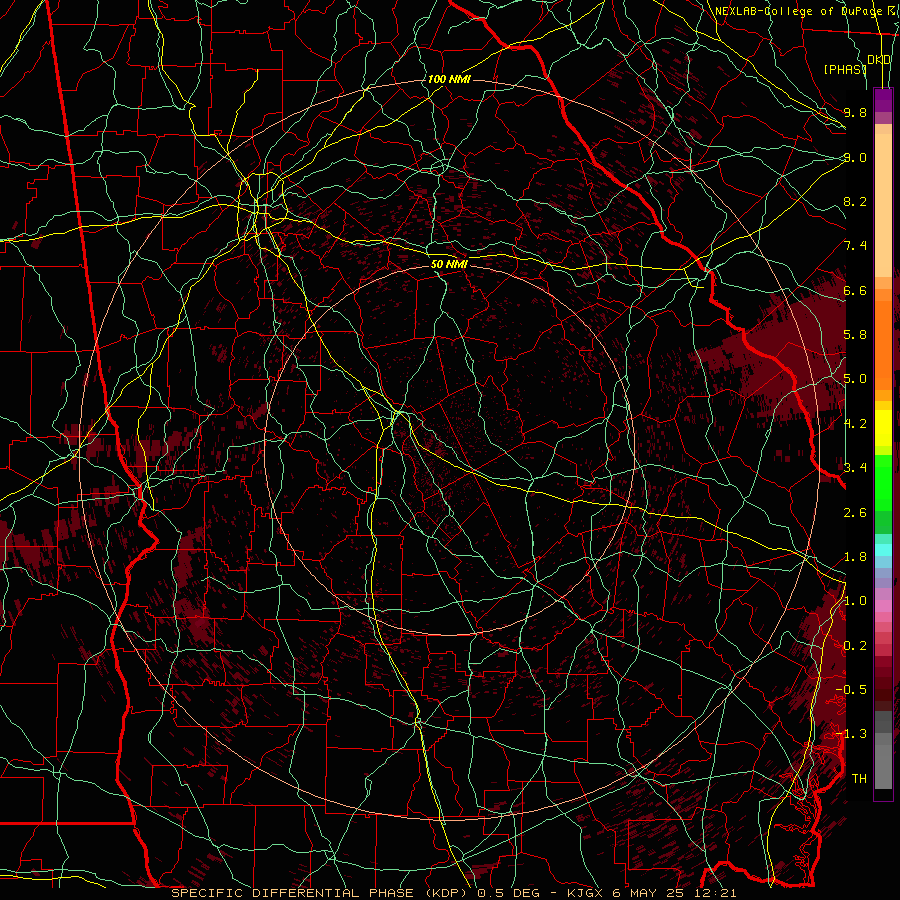
Task: Select the 5.8 scale label
Action: (855, 335)
